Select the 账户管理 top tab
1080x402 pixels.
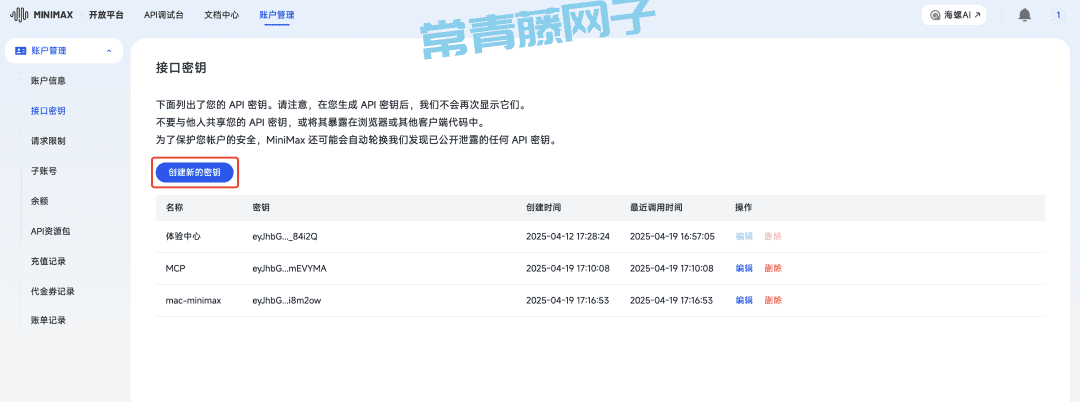point(277,14)
